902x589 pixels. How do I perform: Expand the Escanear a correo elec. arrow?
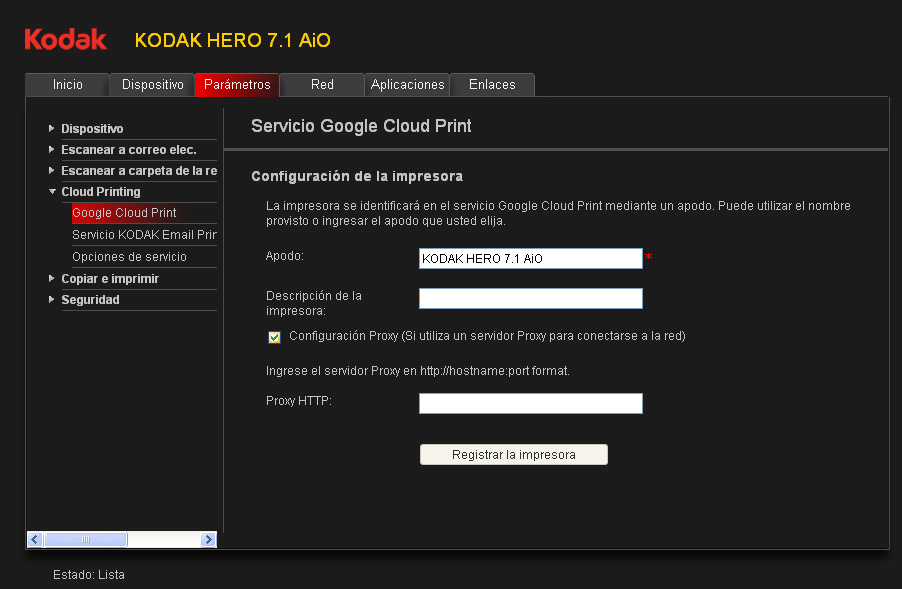point(52,150)
